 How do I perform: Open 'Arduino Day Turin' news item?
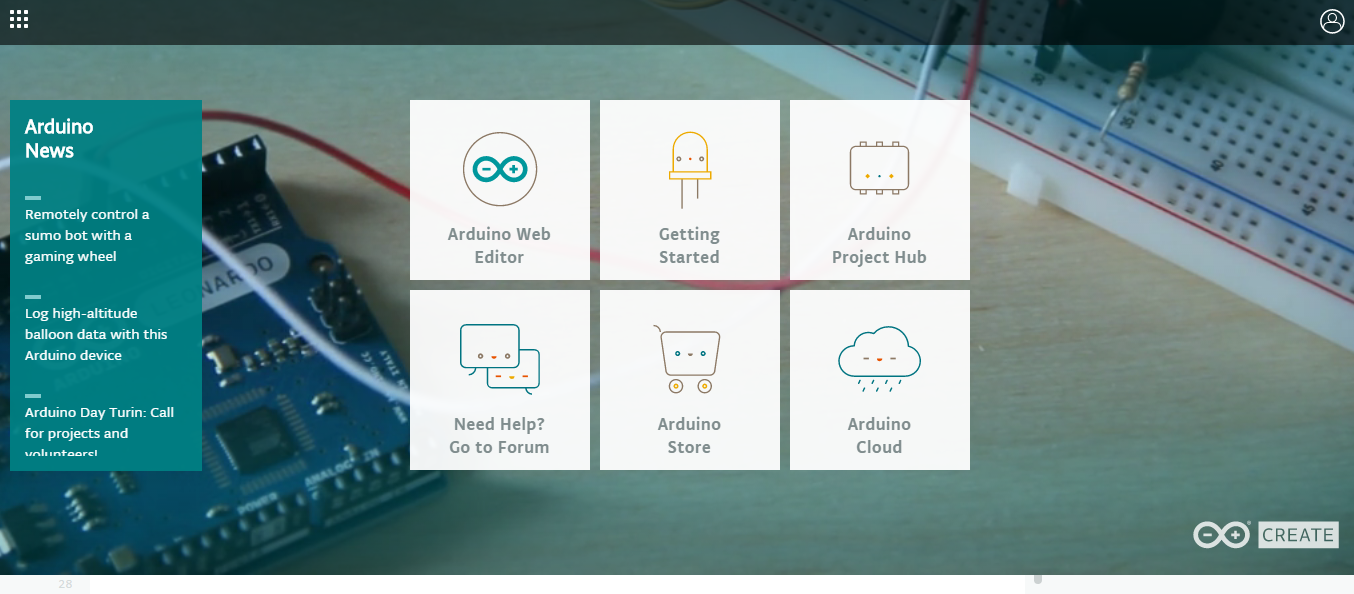(x=99, y=432)
